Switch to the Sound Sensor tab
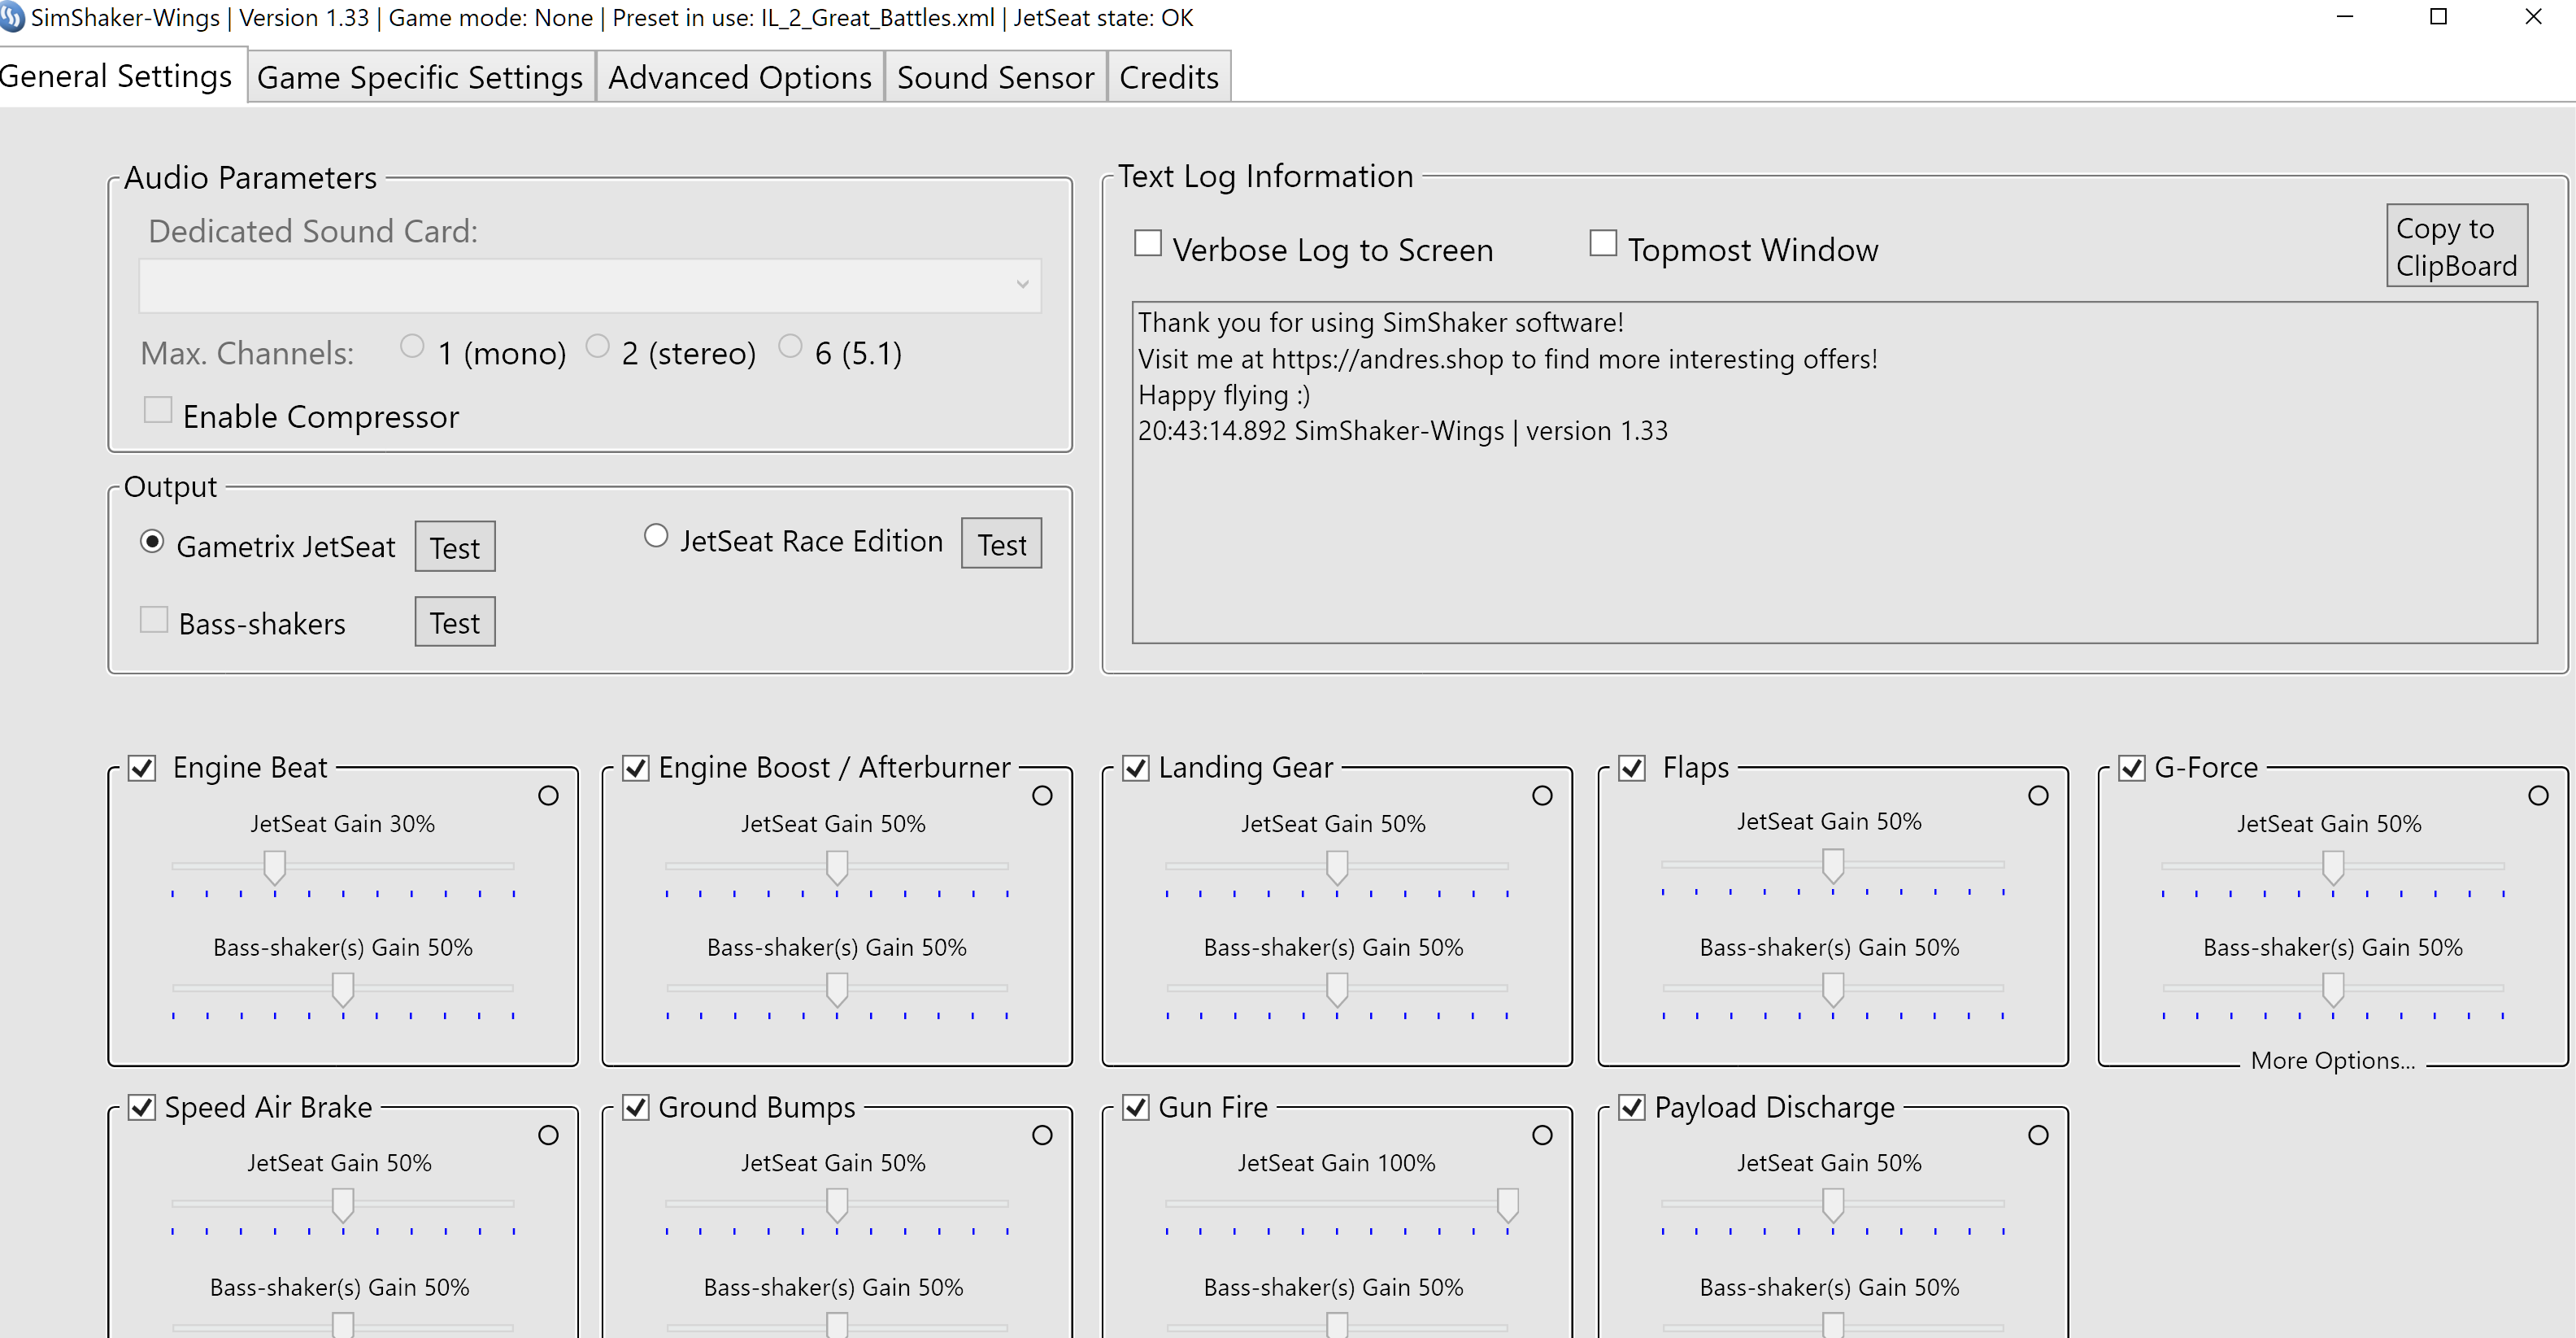 click(995, 77)
